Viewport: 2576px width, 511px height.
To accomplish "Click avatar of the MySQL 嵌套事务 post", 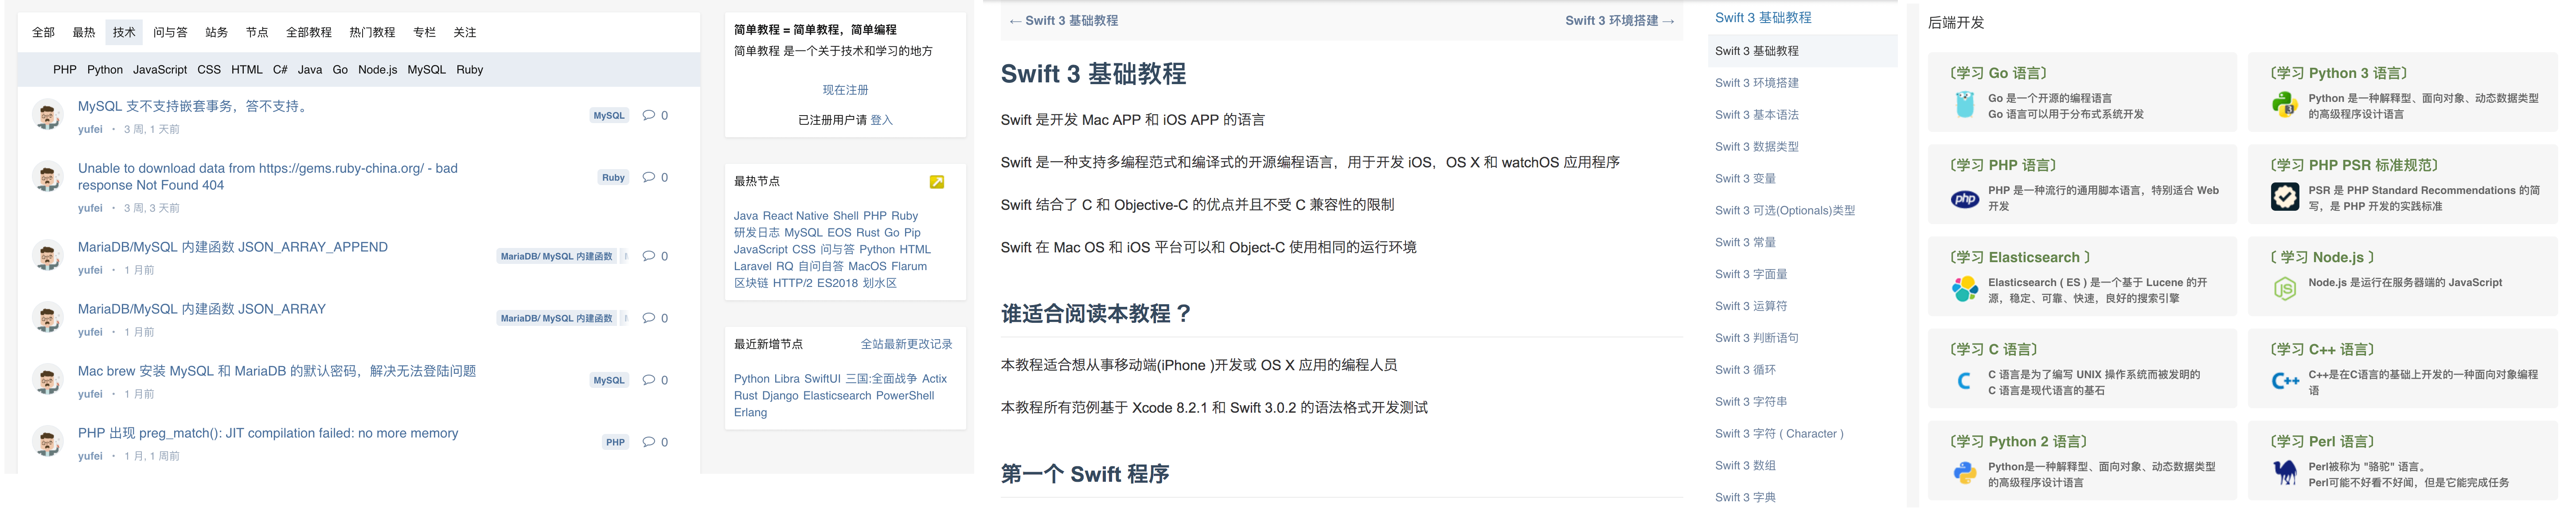I will (47, 115).
